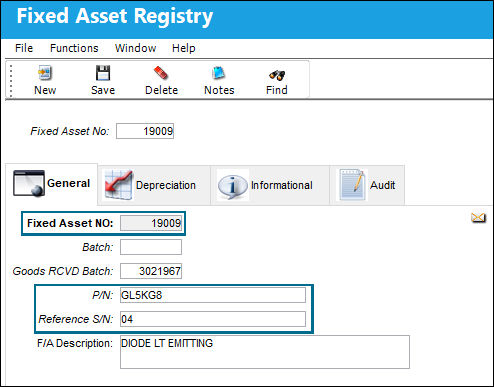
Task: Click the empty Batch field
Action: (x=151, y=247)
